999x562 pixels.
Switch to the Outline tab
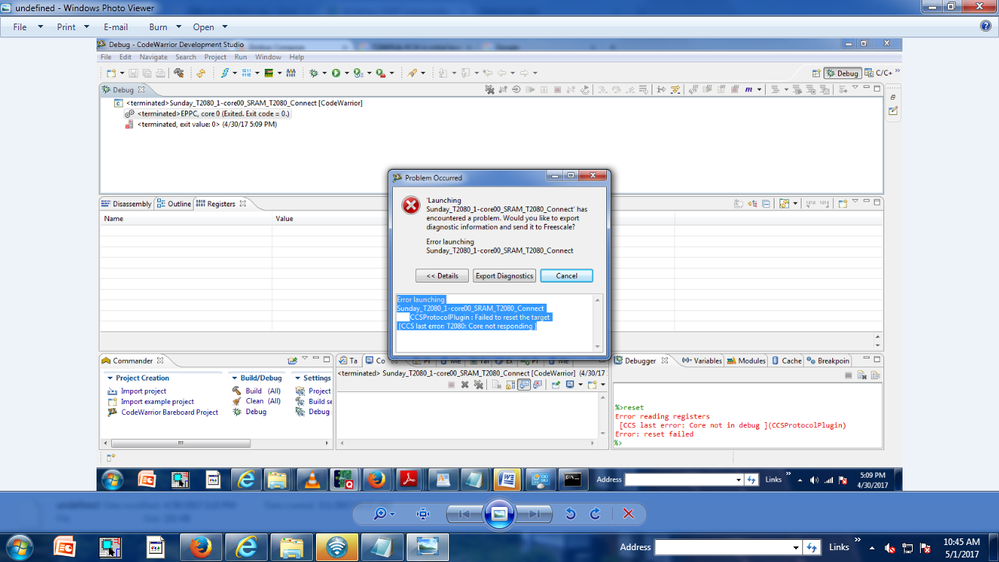coord(174,204)
